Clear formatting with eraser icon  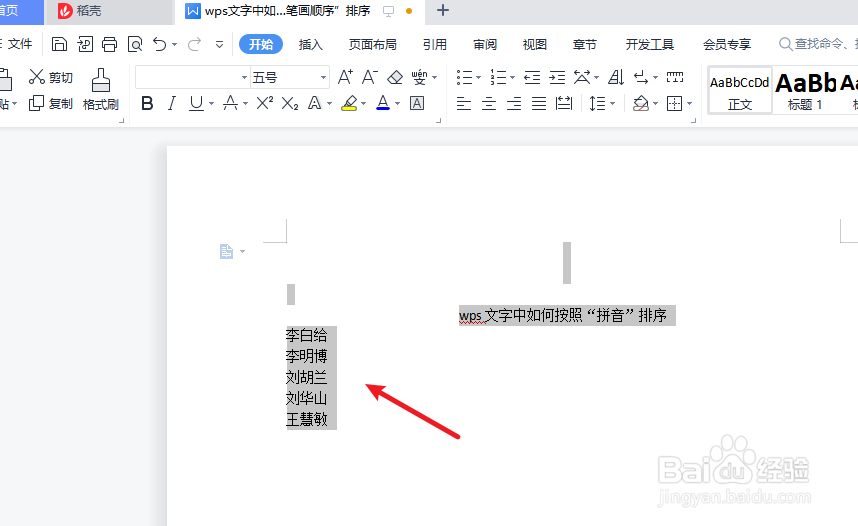click(x=395, y=77)
